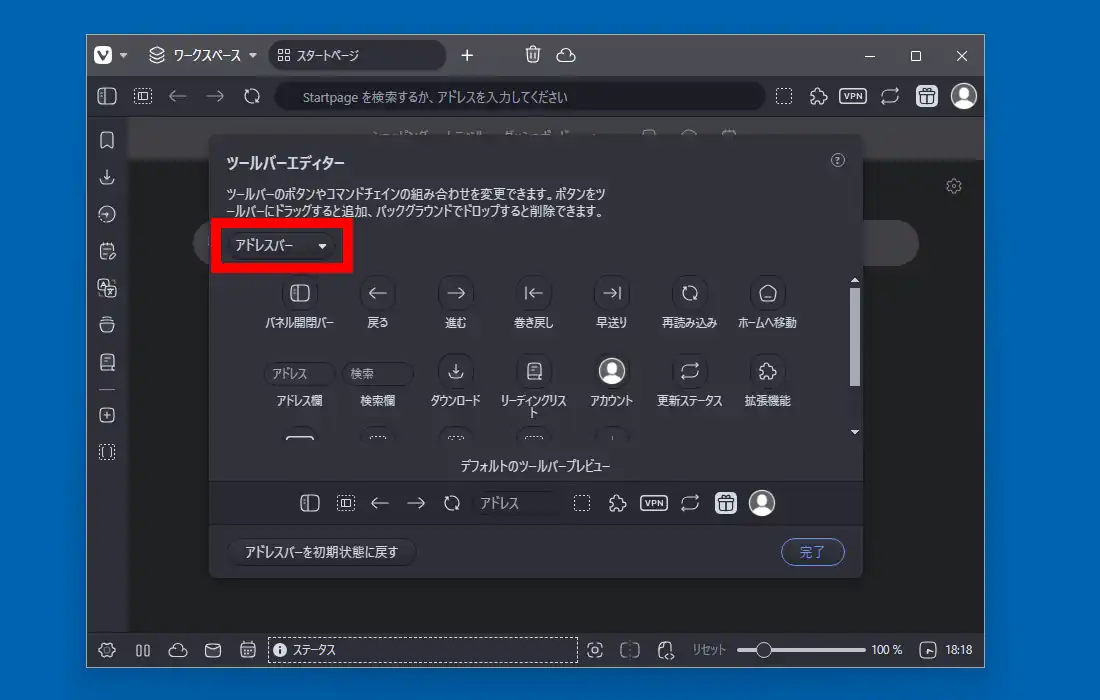Click scroll down arrow of component list
This screenshot has height=700, width=1100.
(854, 432)
